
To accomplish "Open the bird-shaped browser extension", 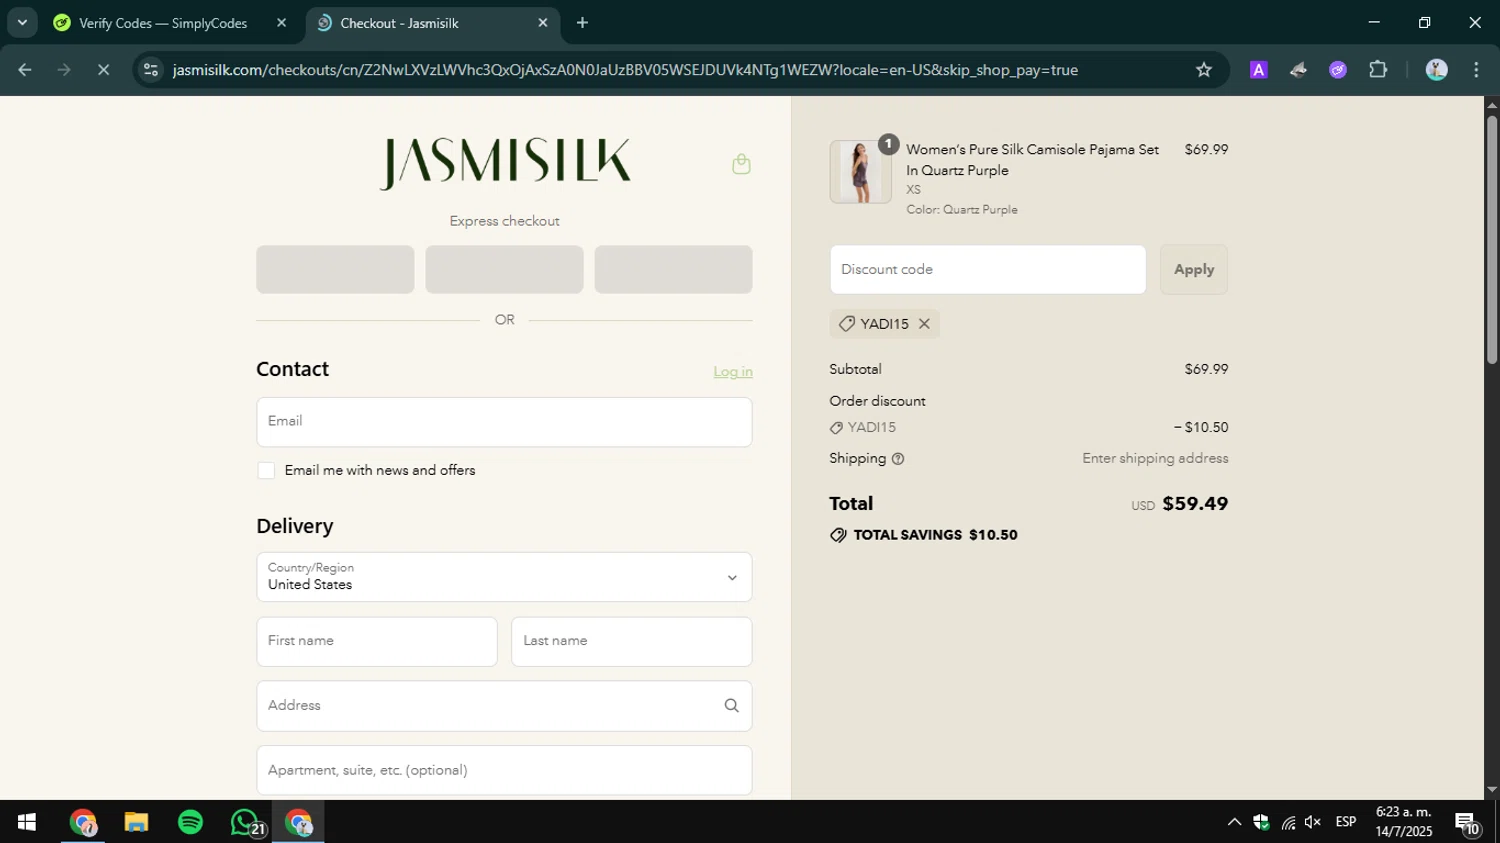I will point(1298,70).
